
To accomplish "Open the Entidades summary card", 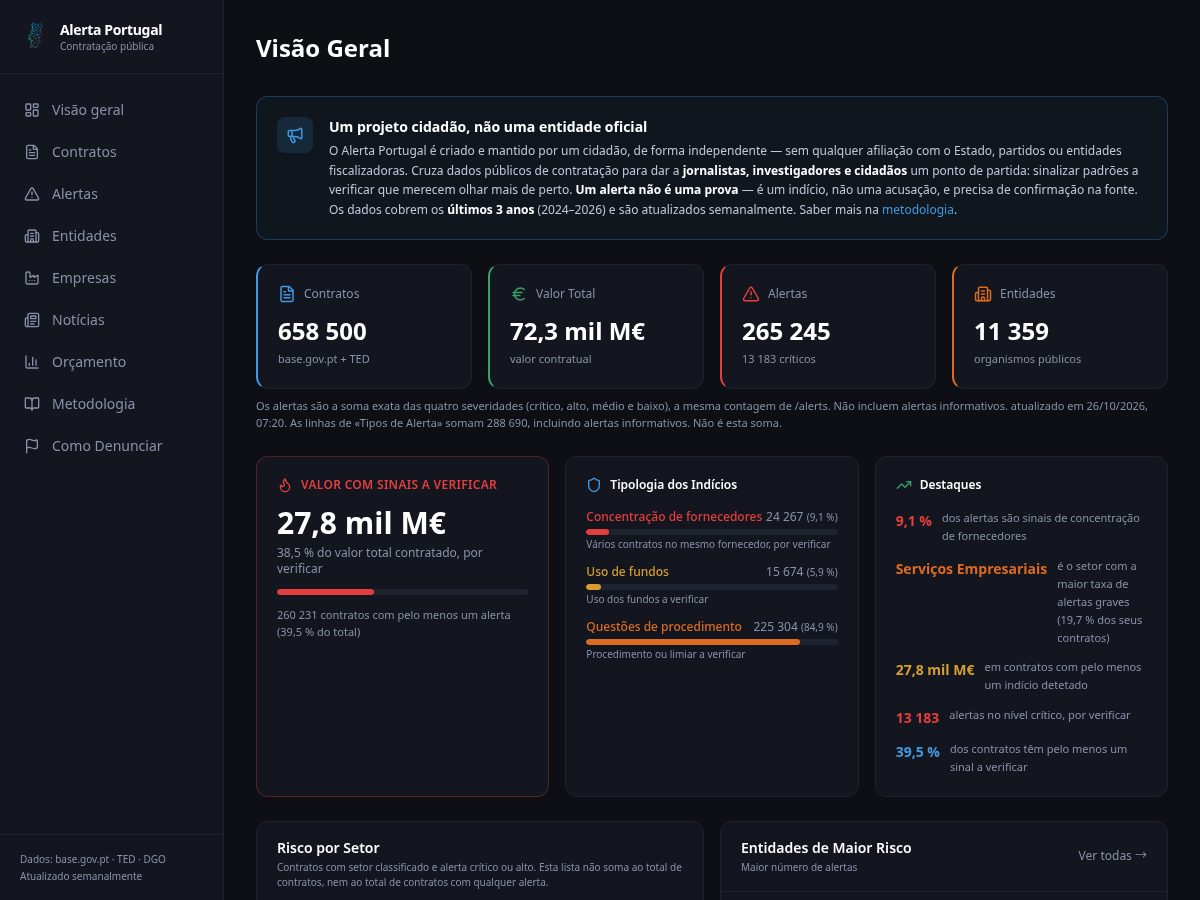I will 1060,326.
